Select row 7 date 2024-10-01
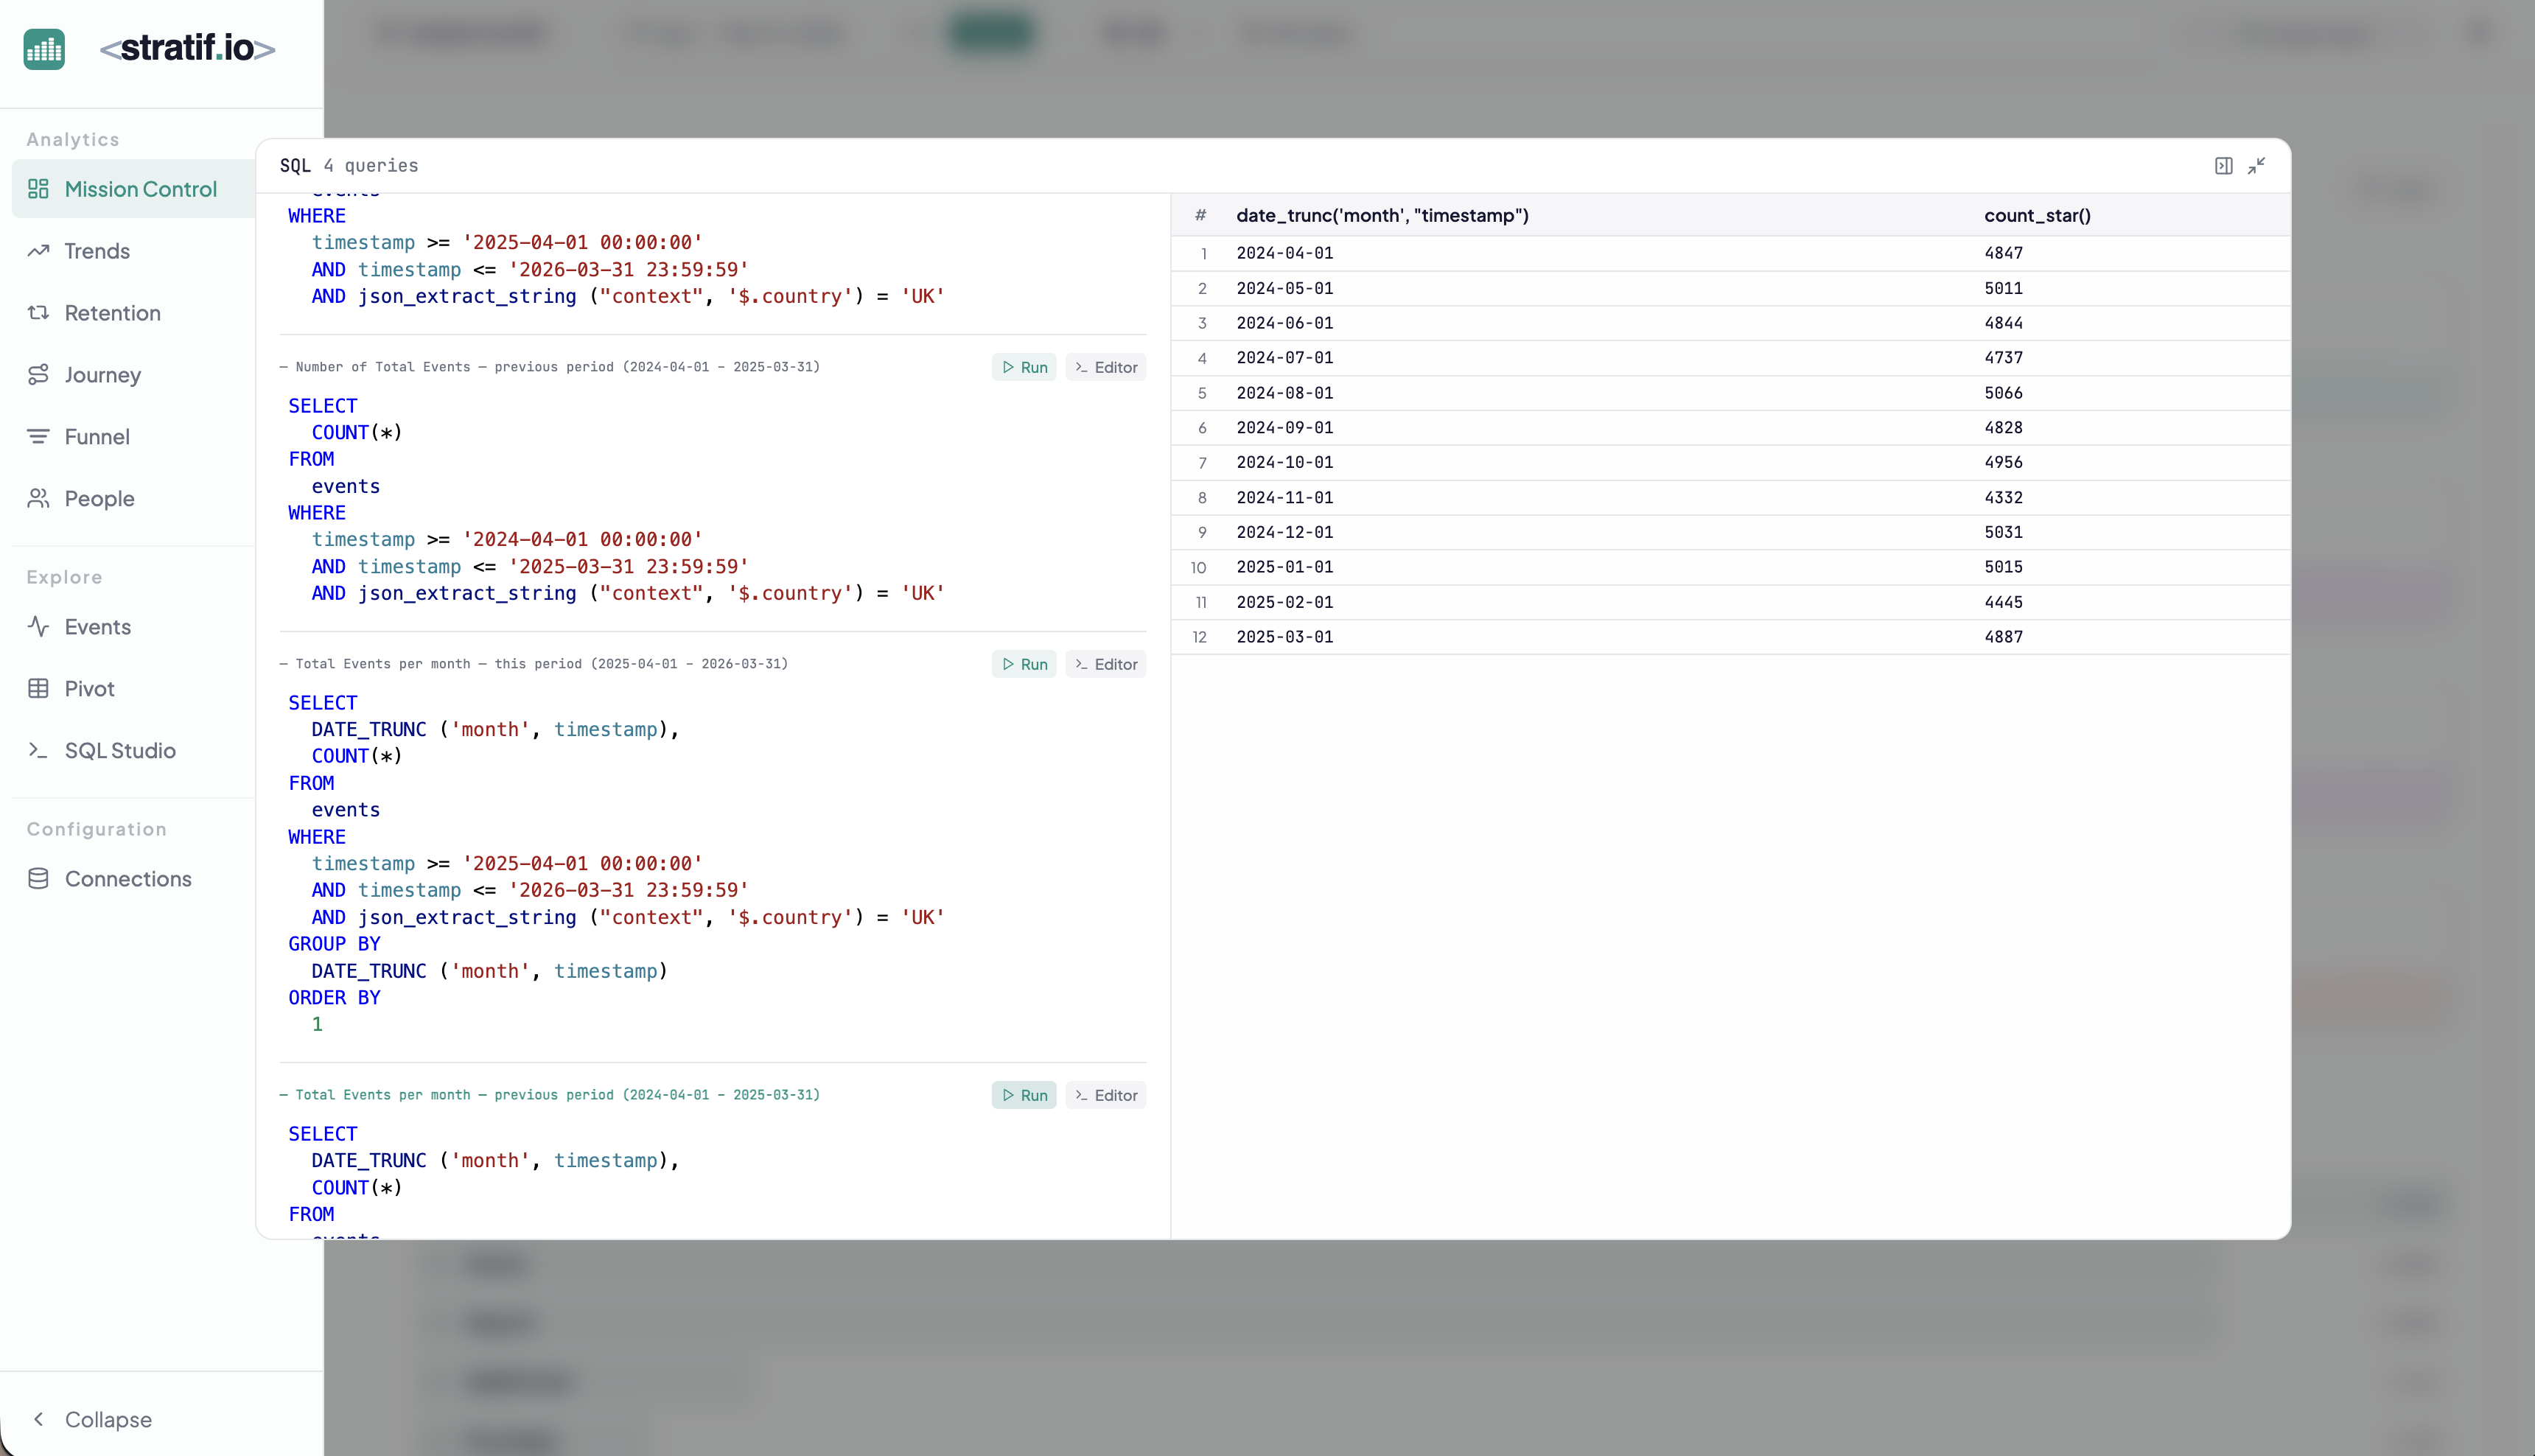This screenshot has width=2535, height=1456. 1284,462
